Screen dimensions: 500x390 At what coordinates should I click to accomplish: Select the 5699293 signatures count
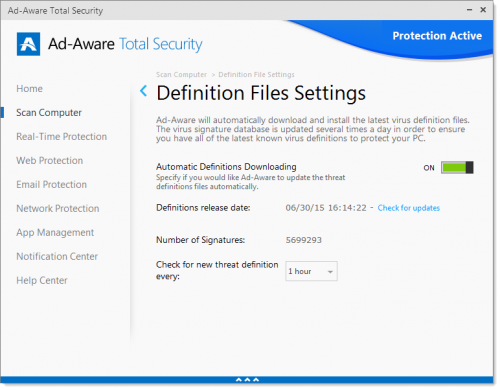(304, 240)
